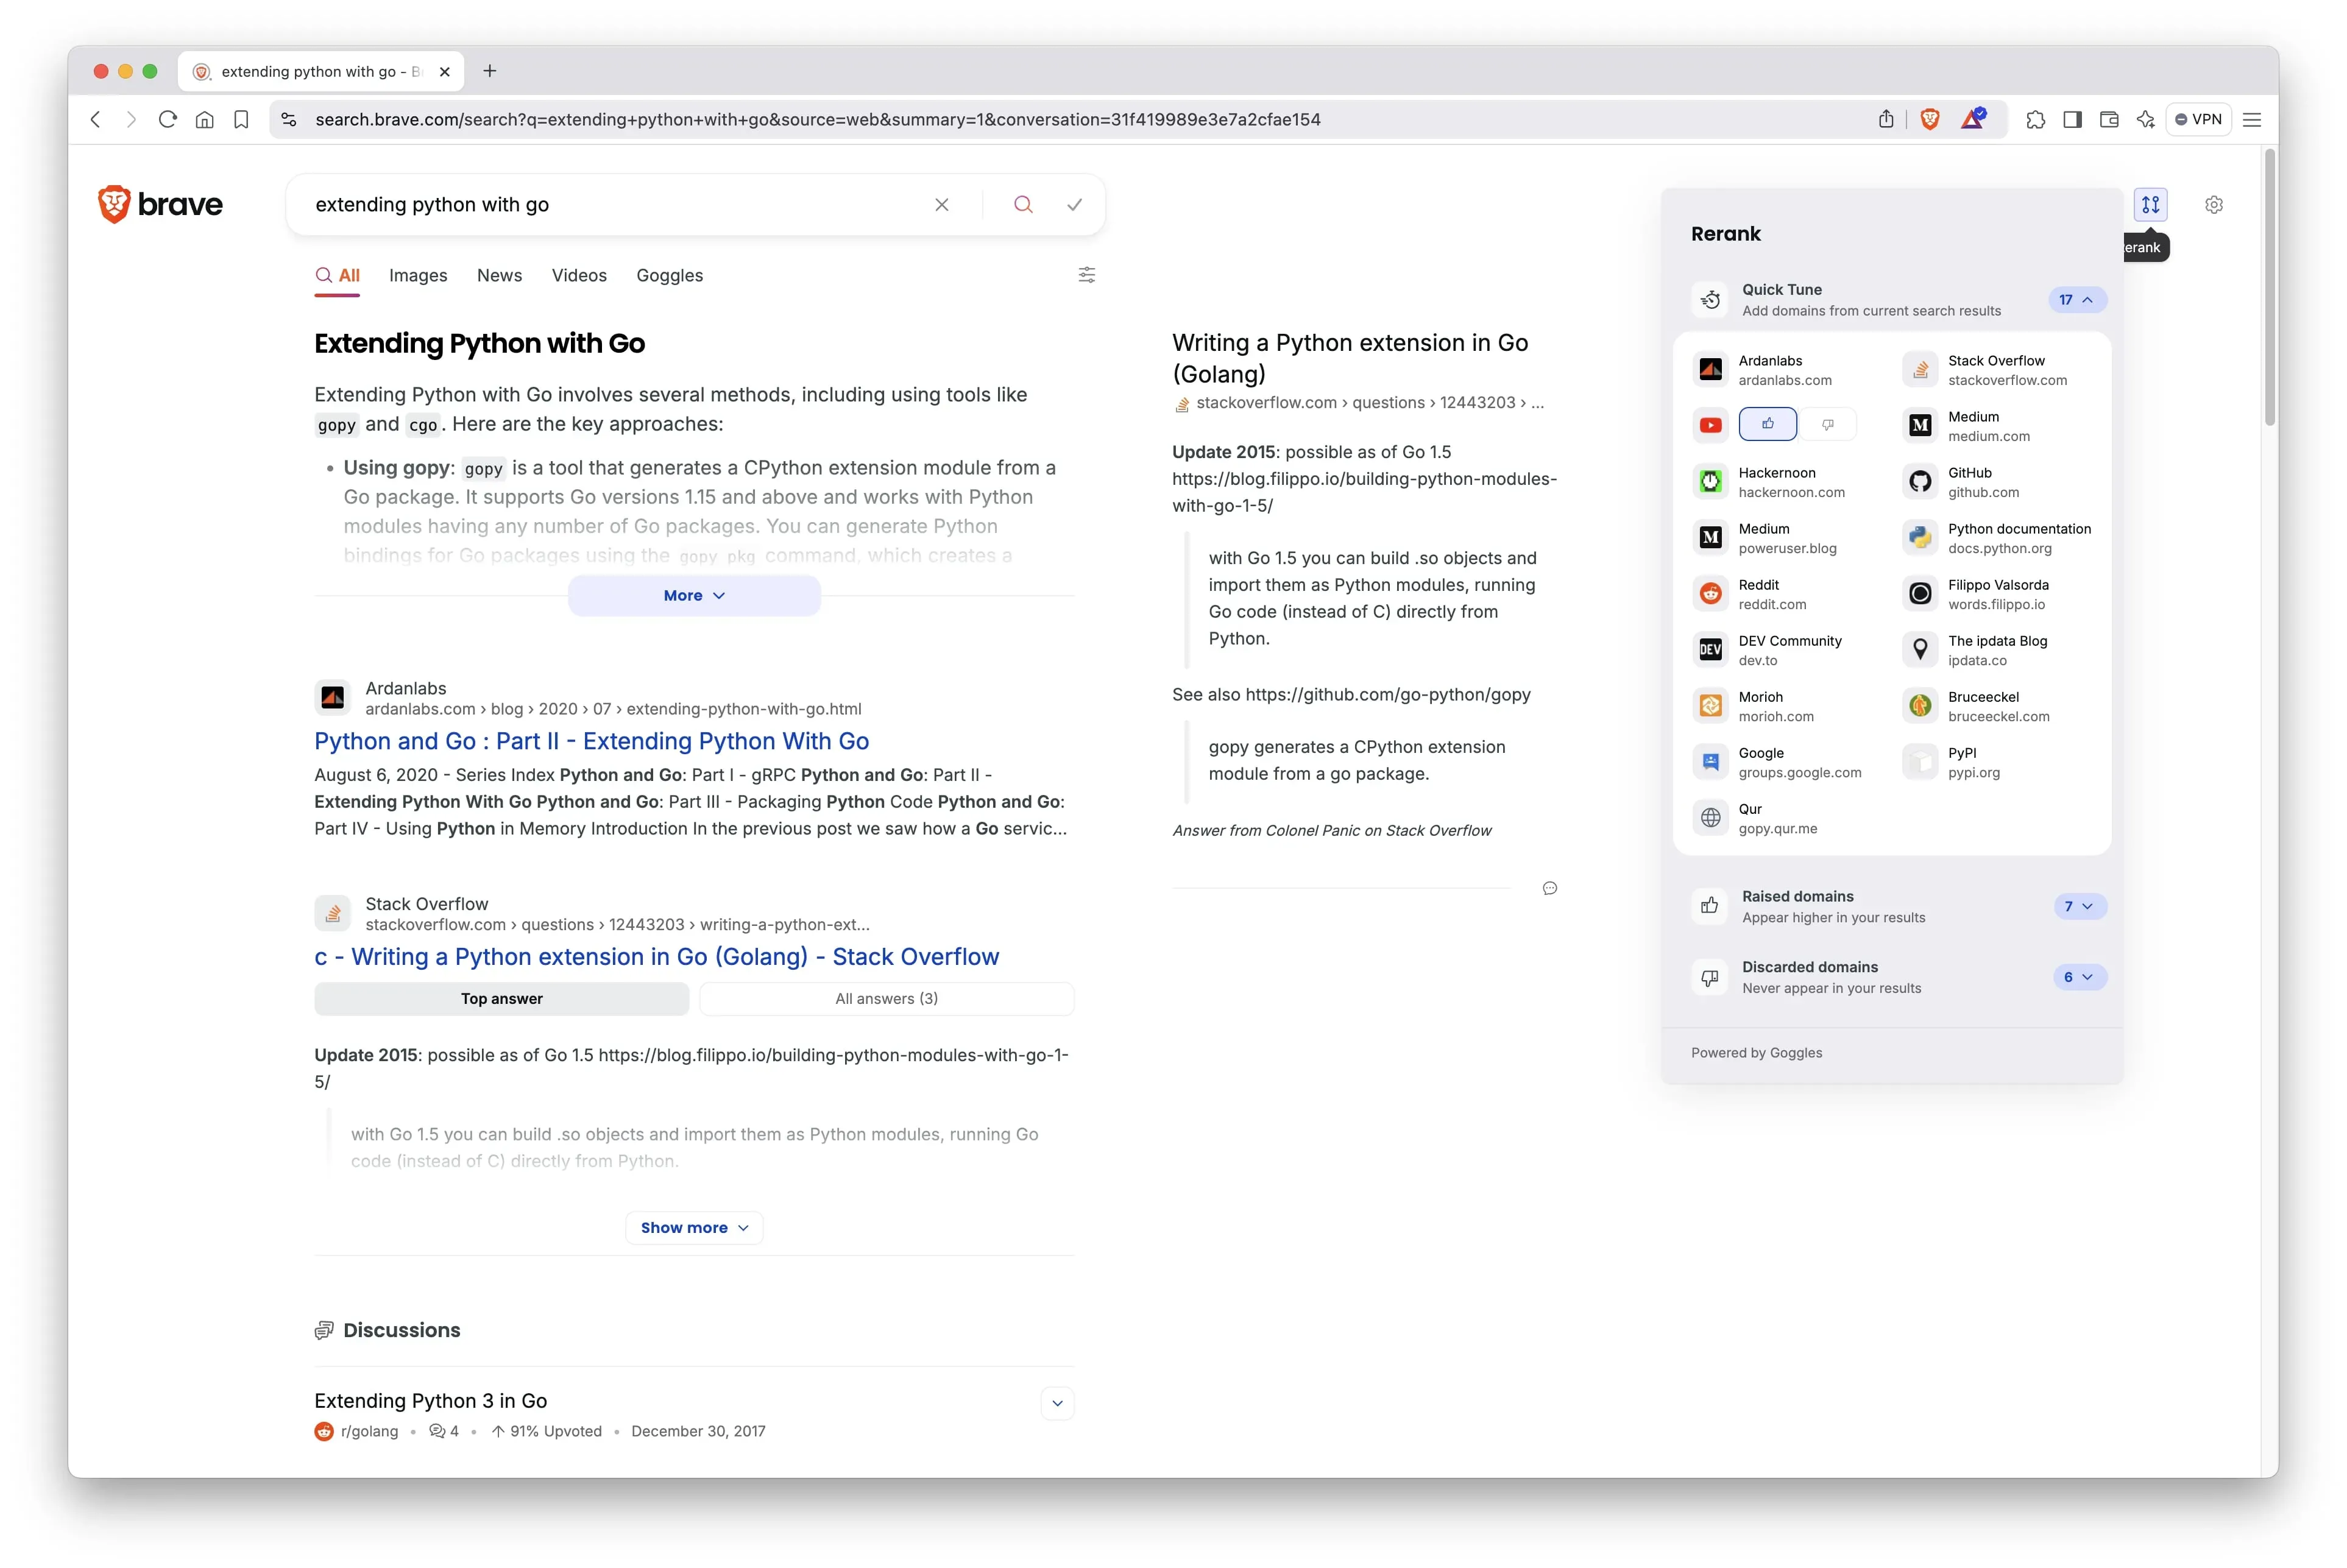The width and height of the screenshot is (2347, 1568).
Task: Select the All answers (3) tab
Action: 886,998
